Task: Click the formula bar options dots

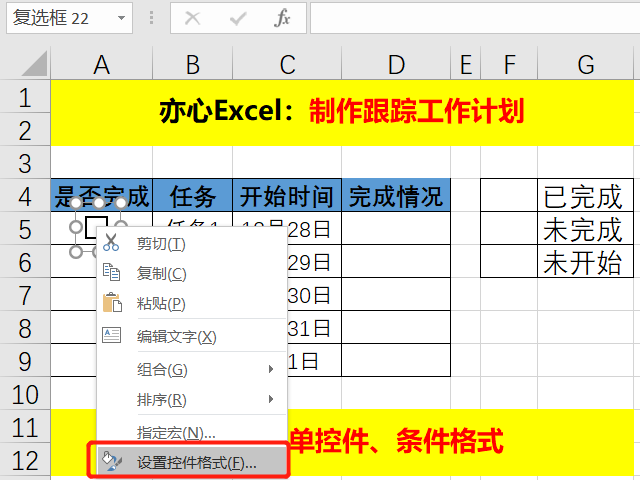Action: [x=151, y=18]
